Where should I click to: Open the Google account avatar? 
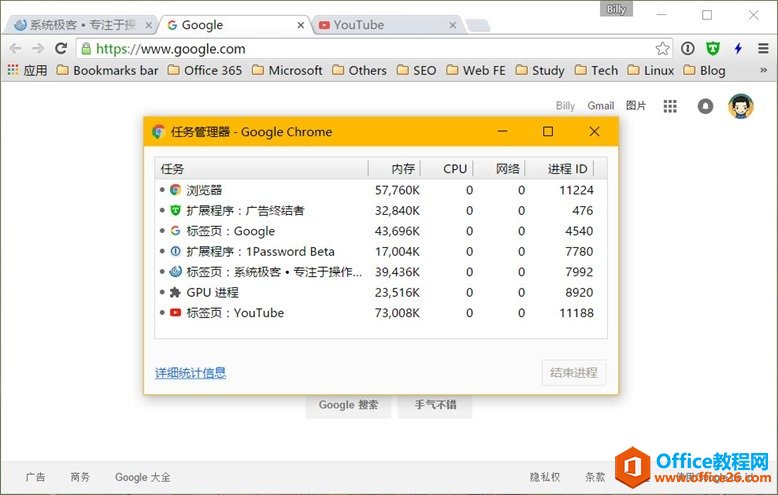tap(741, 106)
